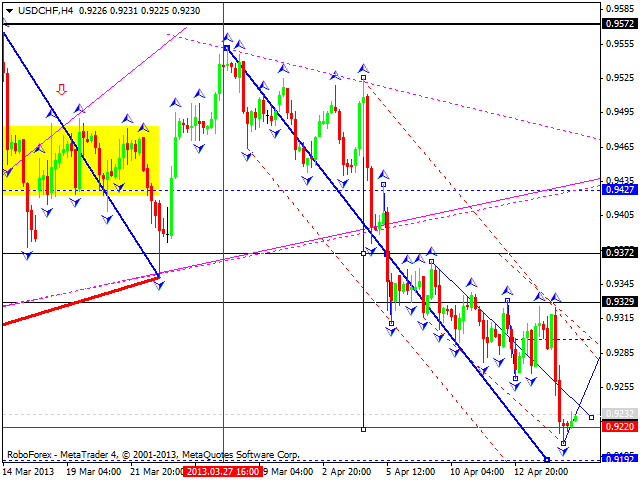This screenshot has width=640, height=480.
Task: Click anchor square at the bottom of the vertical blue line
Action: [363, 429]
